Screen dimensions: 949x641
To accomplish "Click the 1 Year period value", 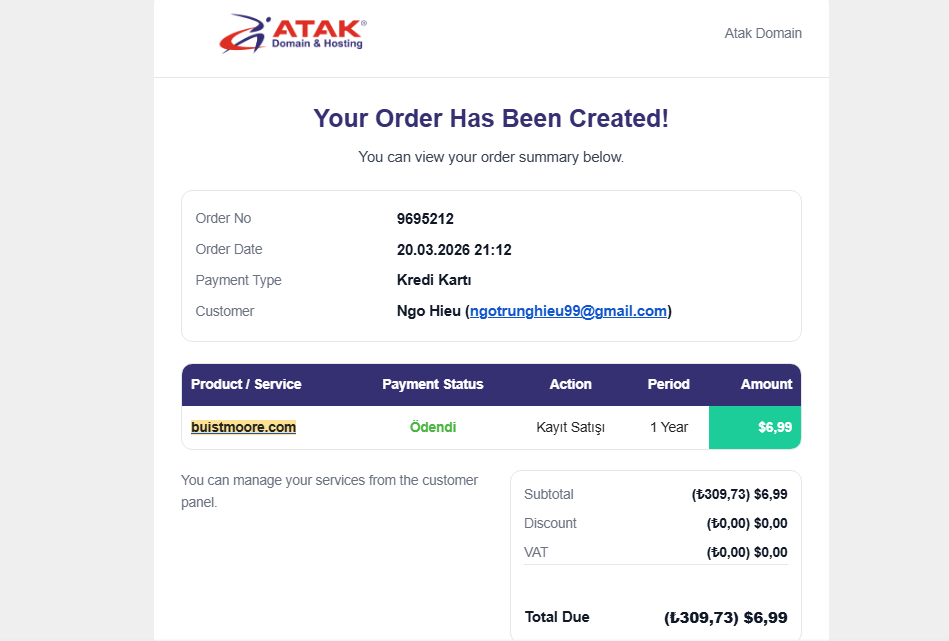I will [x=668, y=427].
